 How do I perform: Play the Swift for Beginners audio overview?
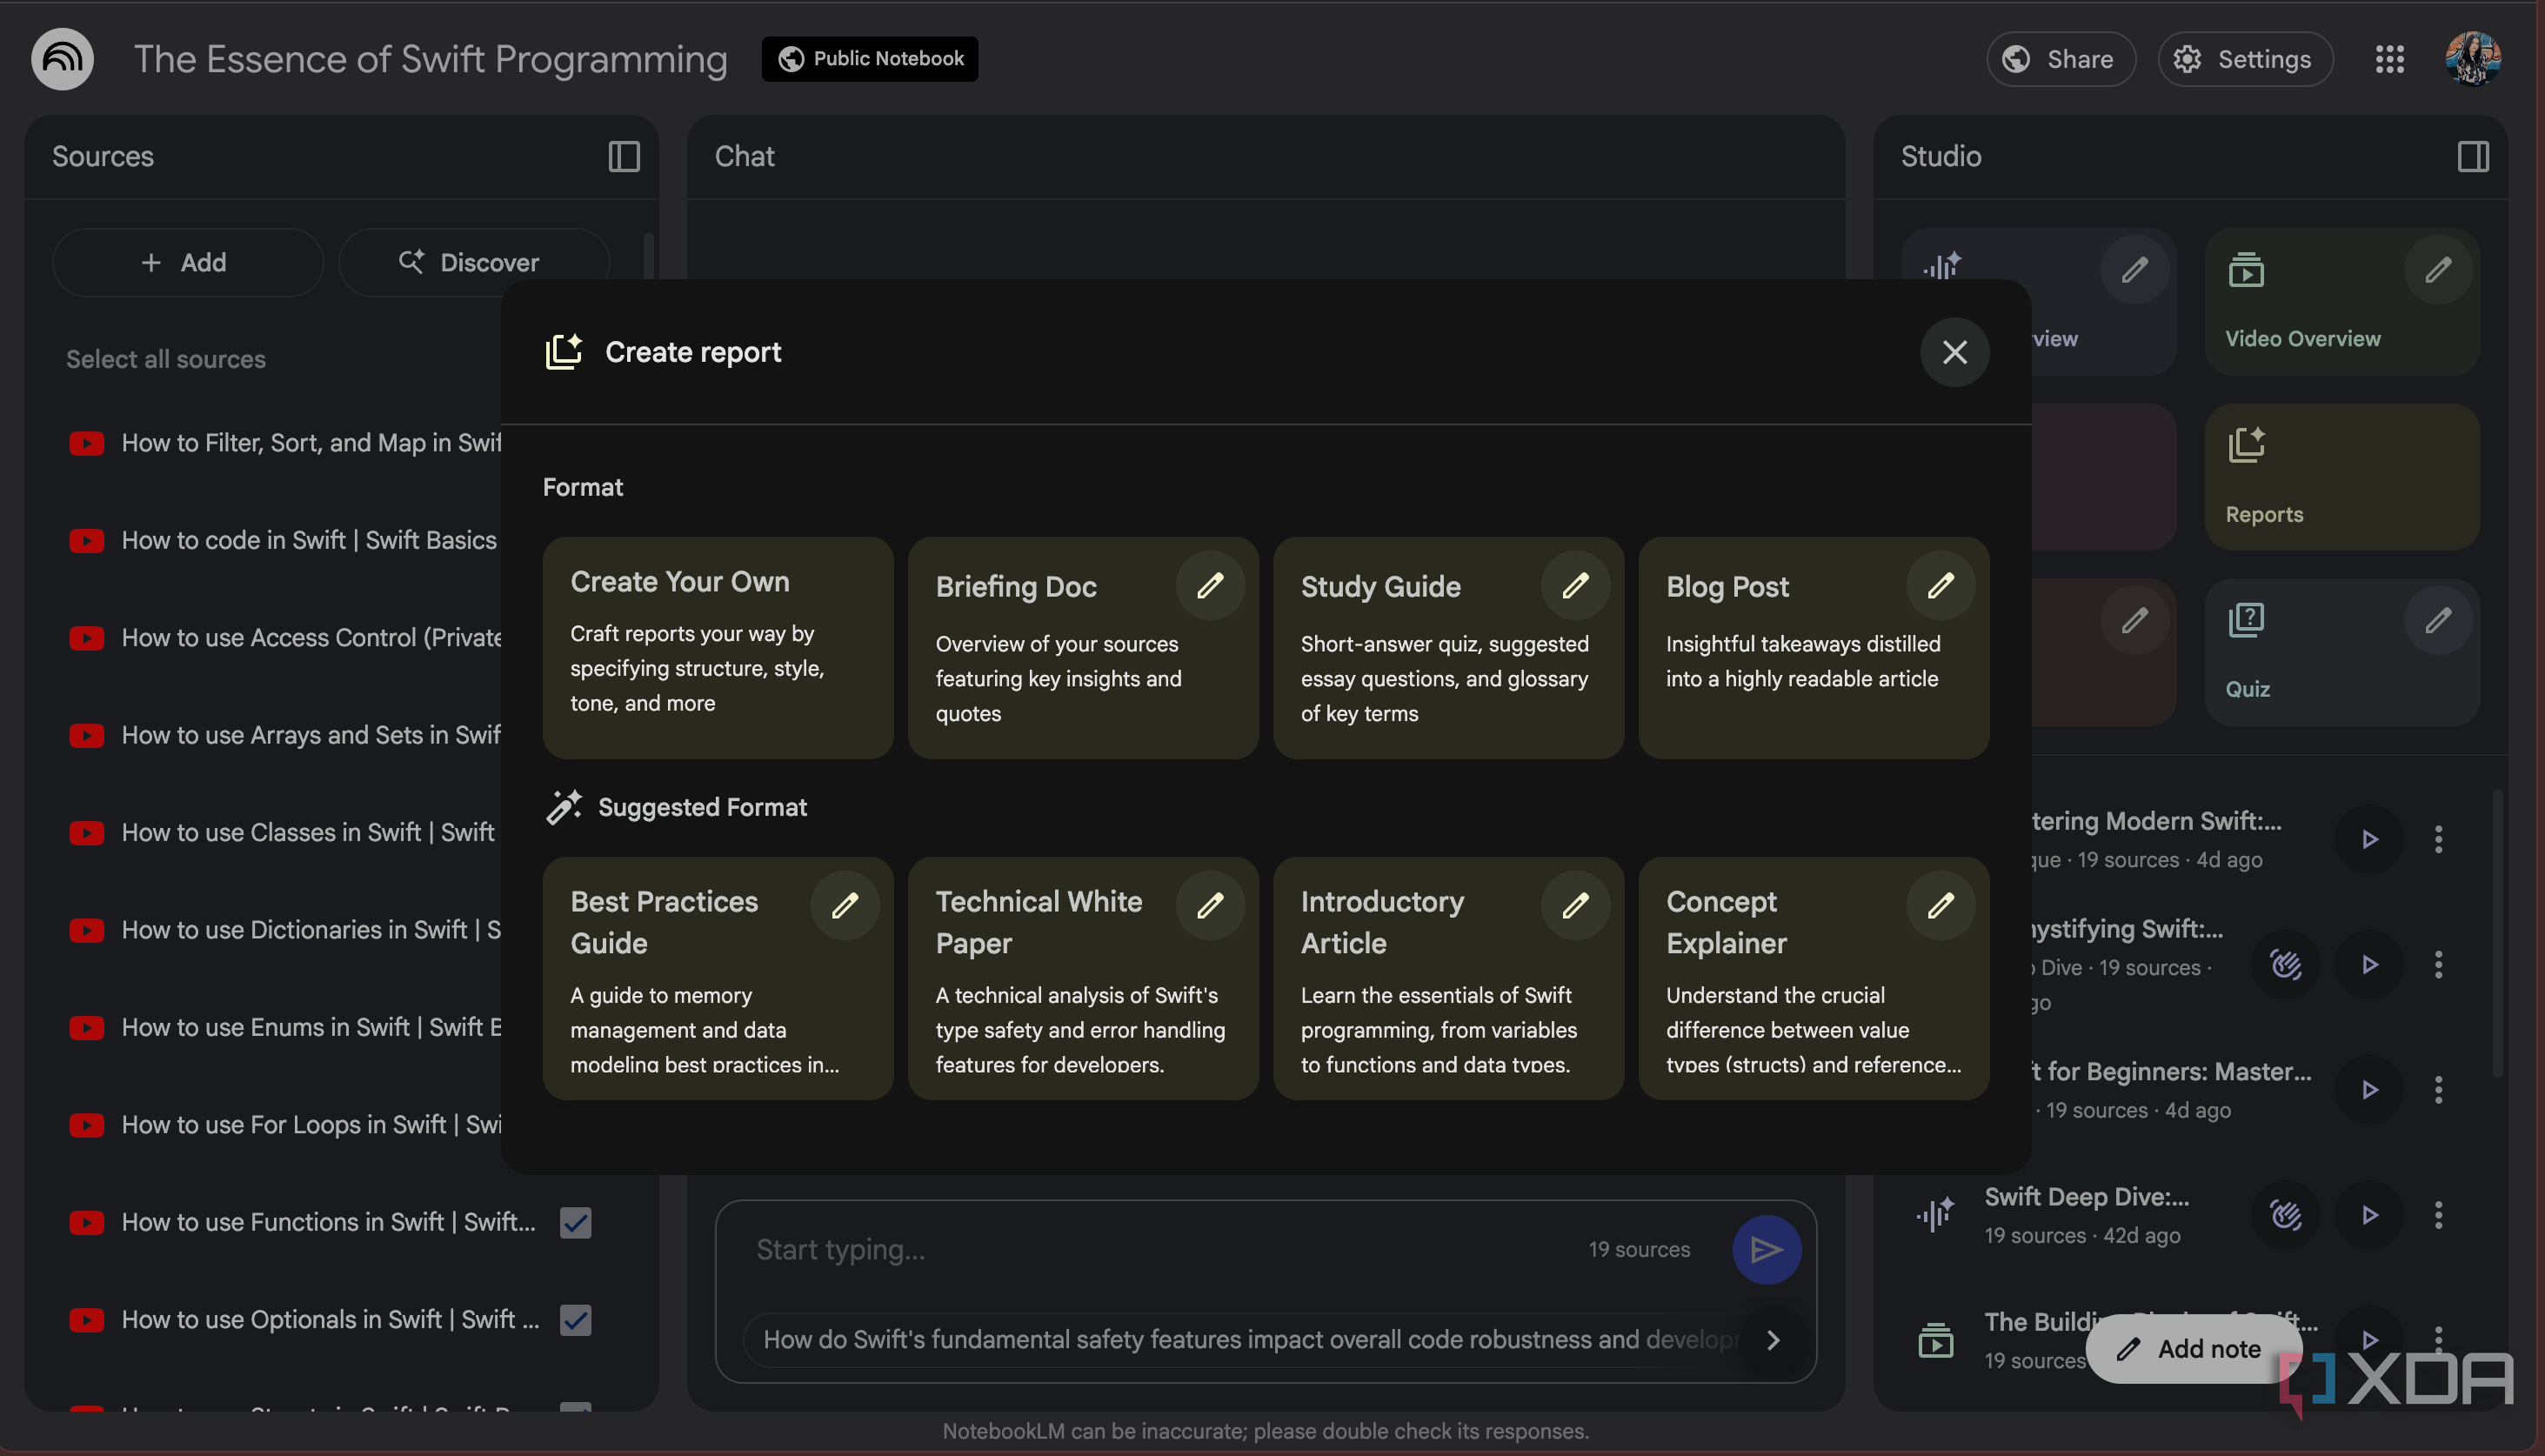[2369, 1089]
